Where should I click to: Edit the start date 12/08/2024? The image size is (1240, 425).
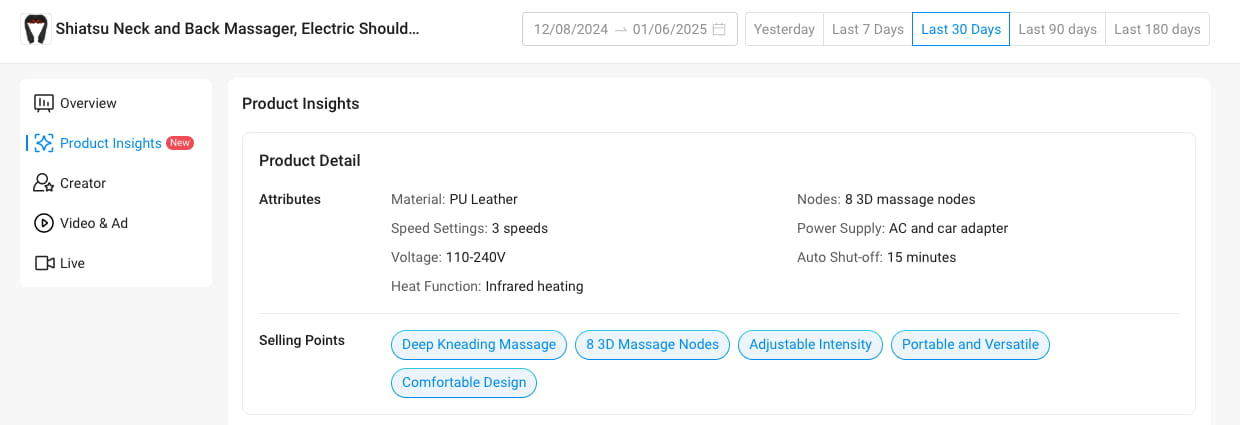coord(571,29)
